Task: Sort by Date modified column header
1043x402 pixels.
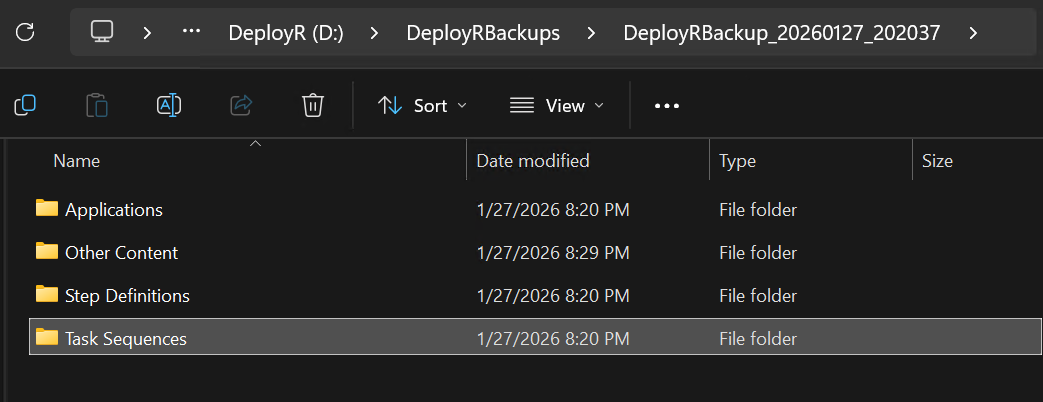Action: coord(532,161)
